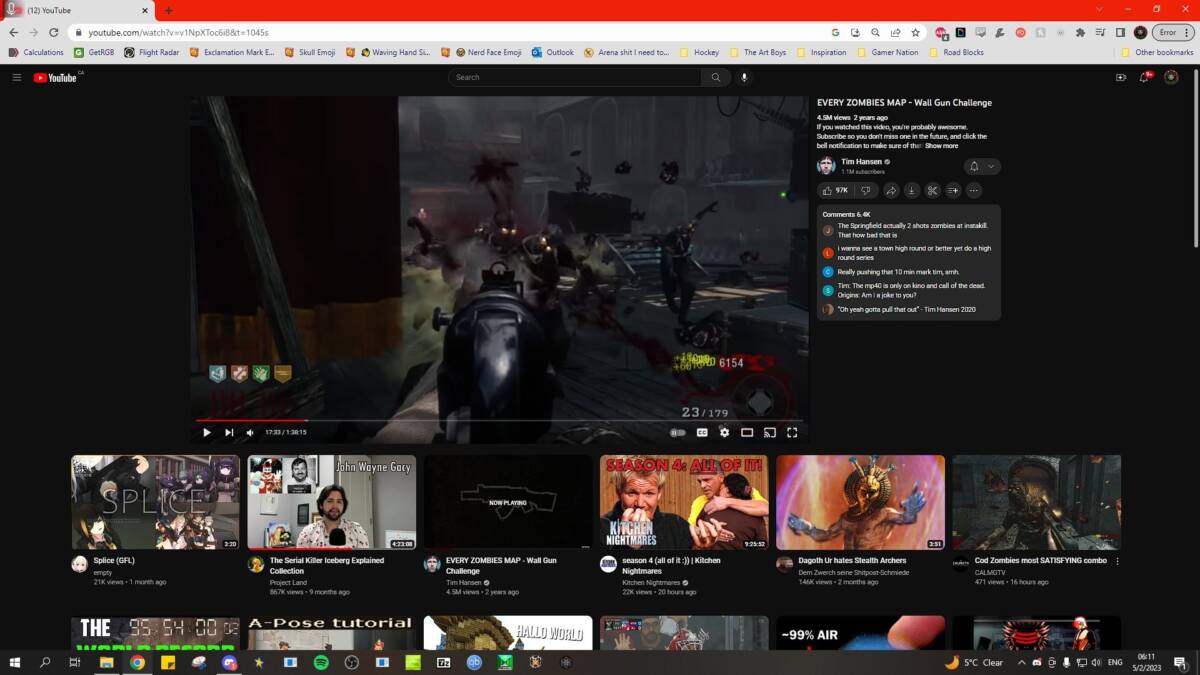Cast the video to a TV
The image size is (1200, 675).
click(x=769, y=432)
